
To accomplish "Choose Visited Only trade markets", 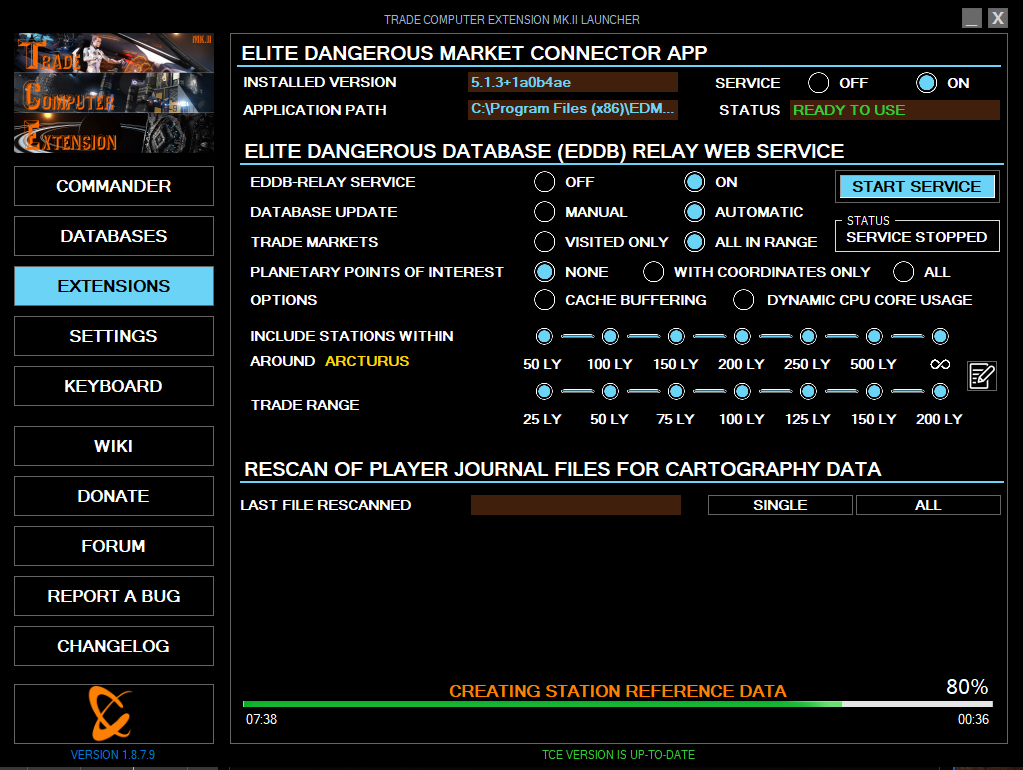I will (545, 242).
